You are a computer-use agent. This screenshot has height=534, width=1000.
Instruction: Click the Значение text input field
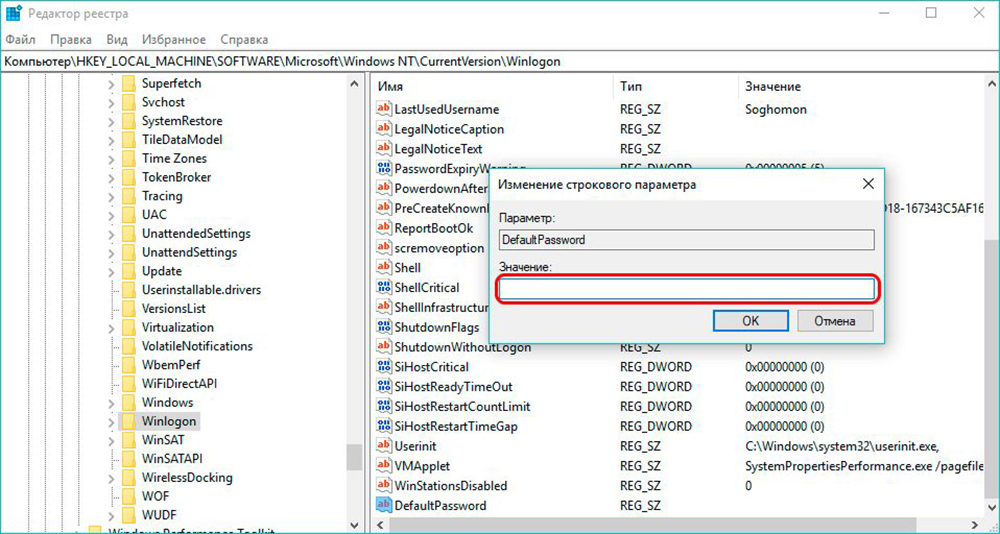[x=687, y=290]
